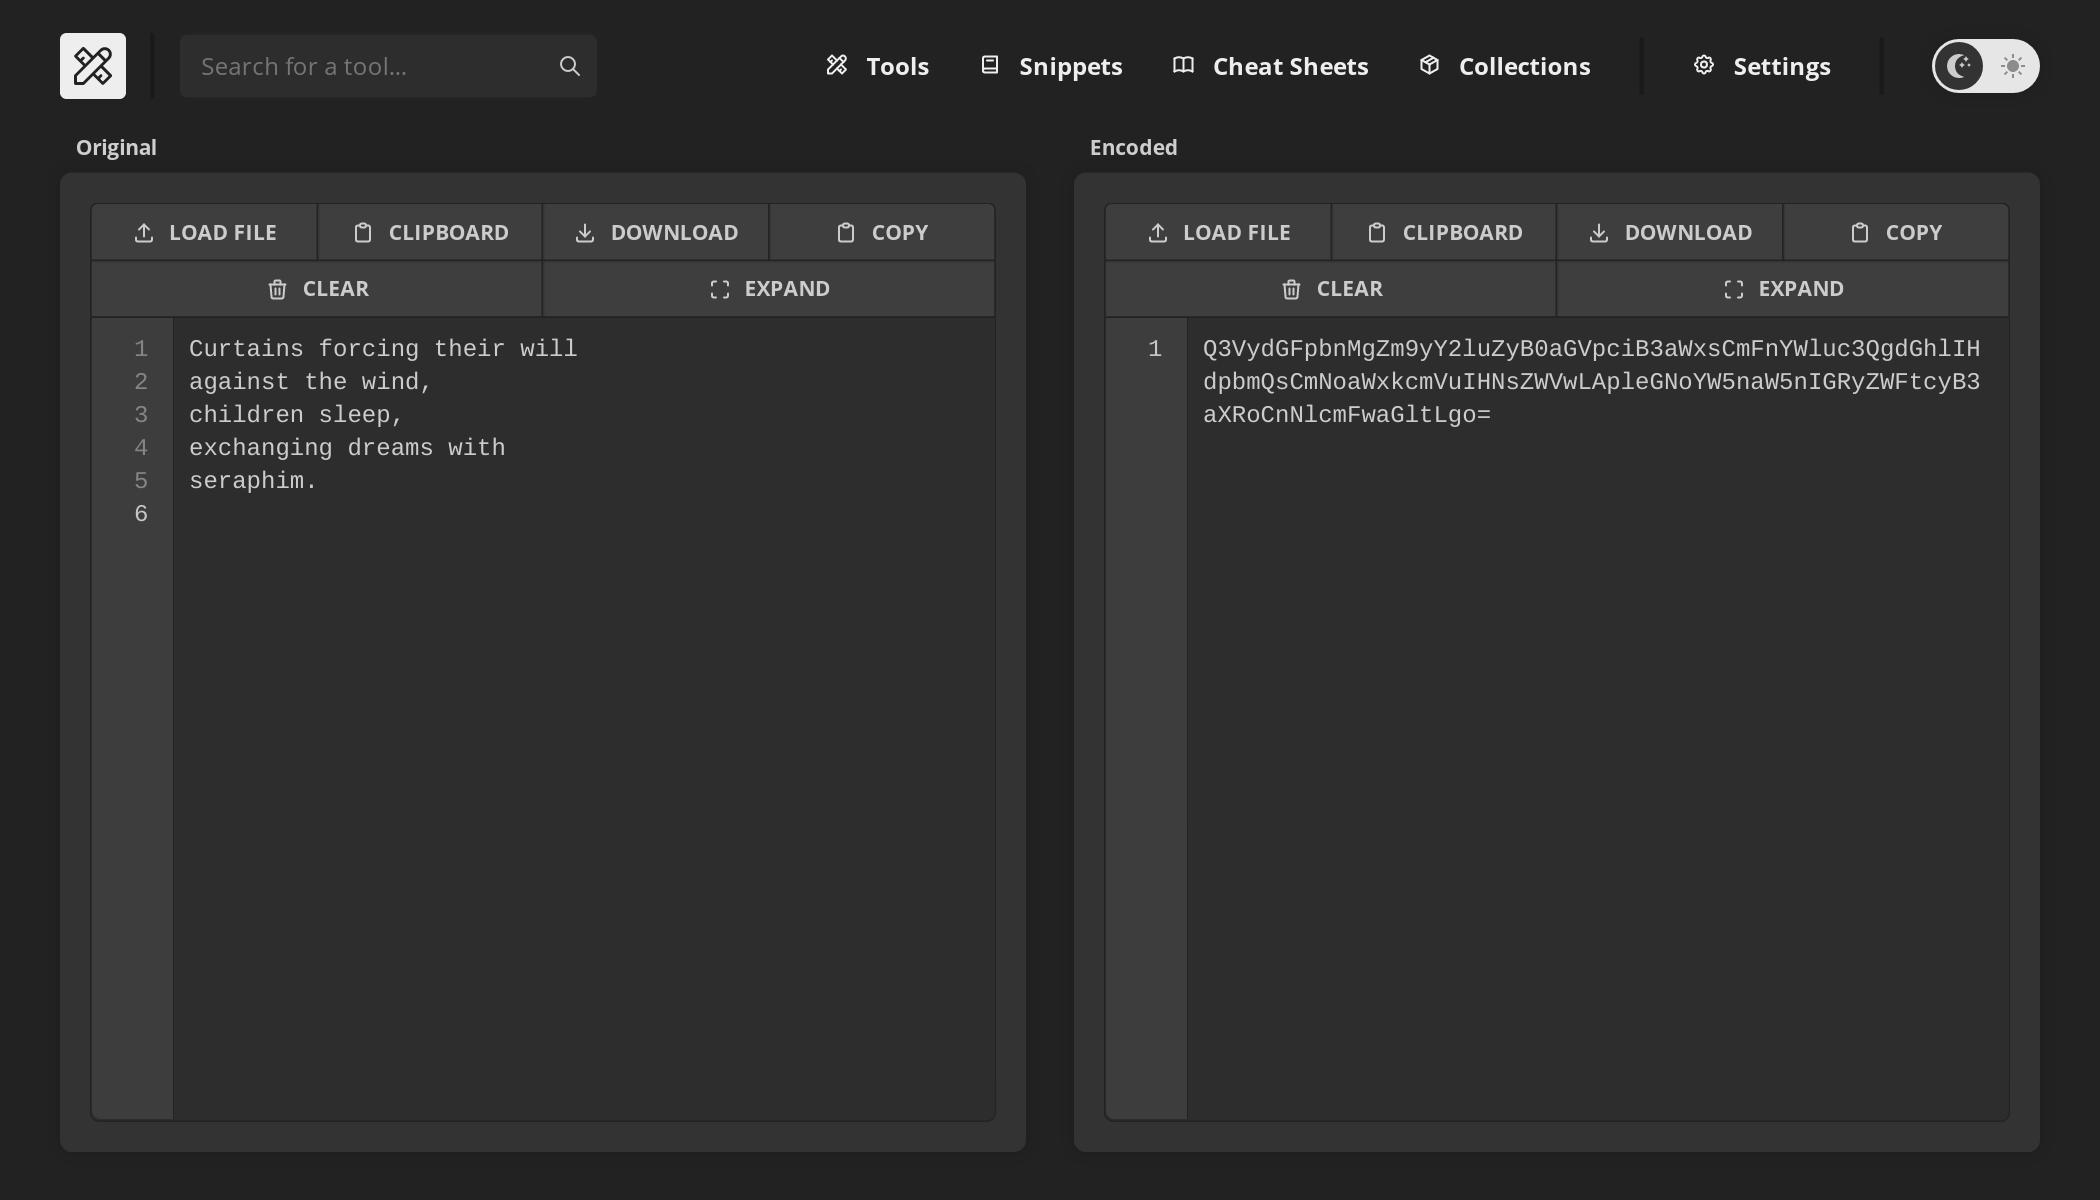The height and width of the screenshot is (1200, 2100).
Task: Clear the Encoded panel contents
Action: click(x=1330, y=289)
